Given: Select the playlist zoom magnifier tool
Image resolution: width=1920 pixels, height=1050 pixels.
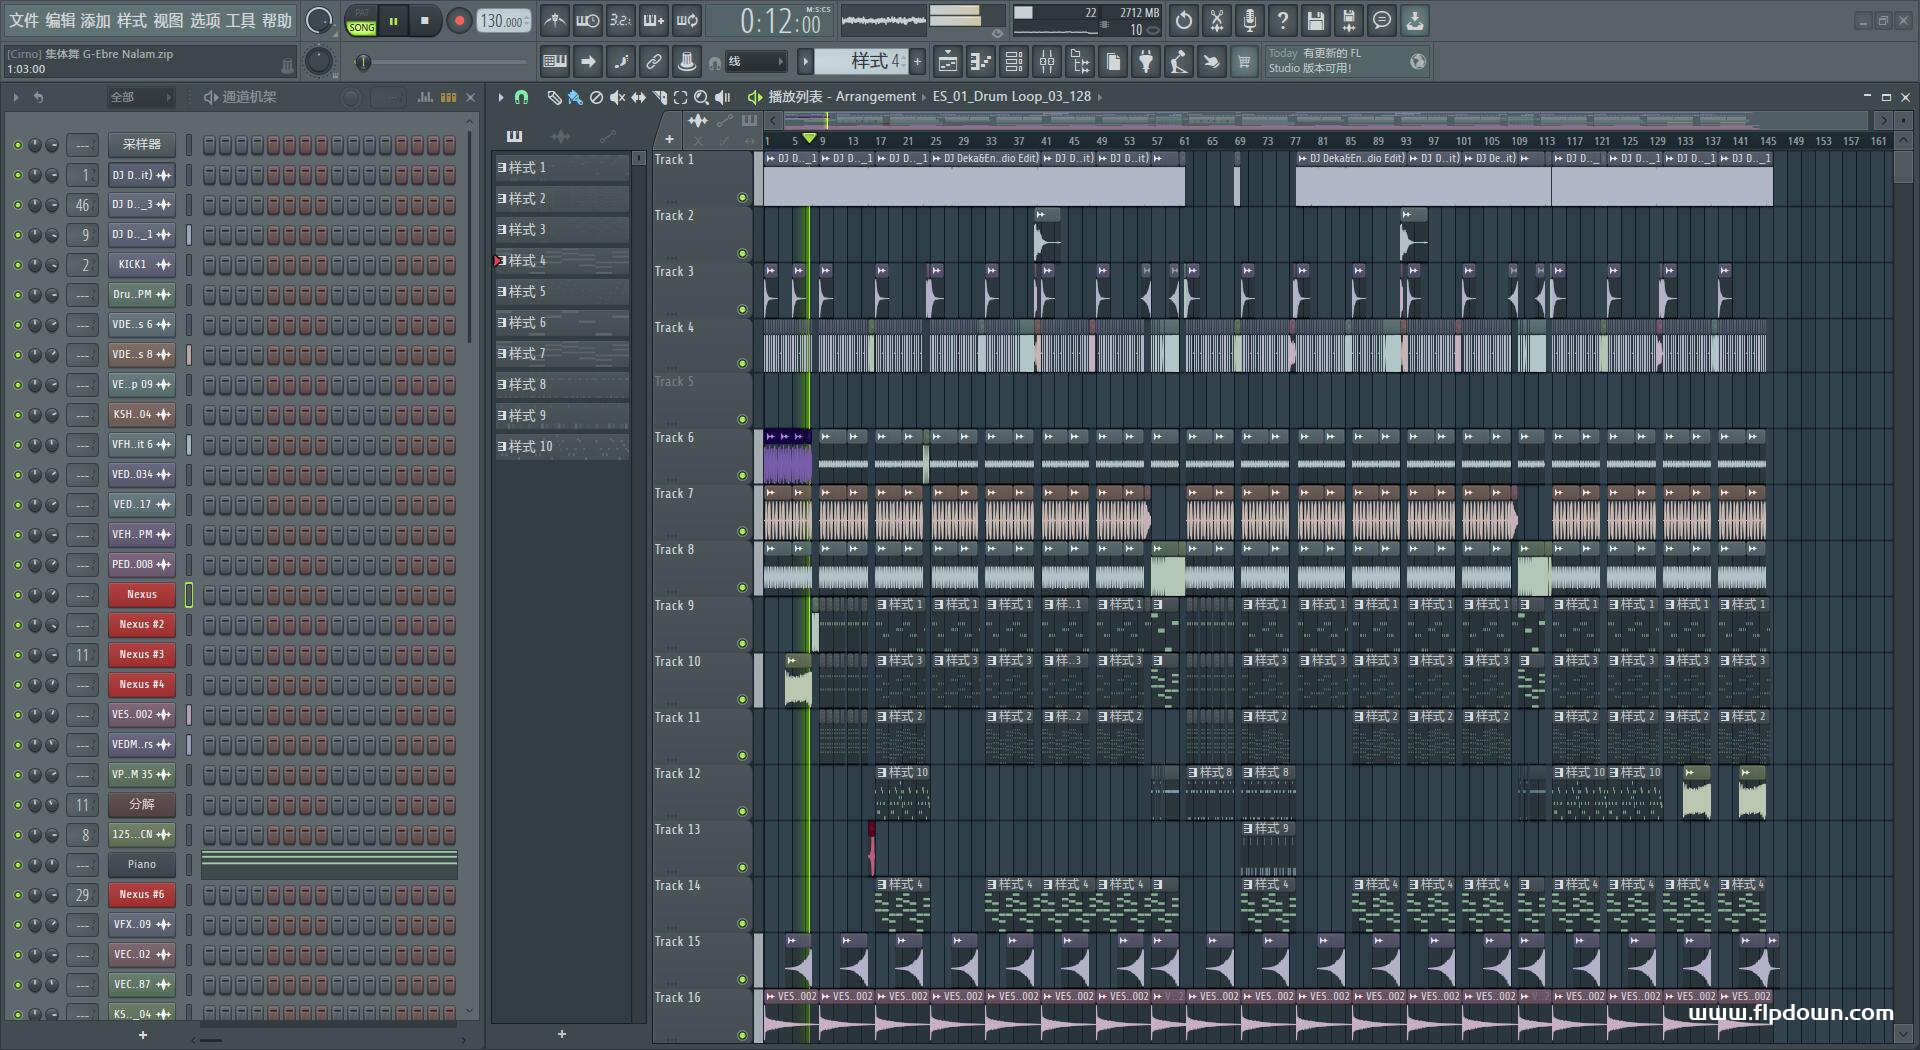Looking at the screenshot, I should (701, 97).
